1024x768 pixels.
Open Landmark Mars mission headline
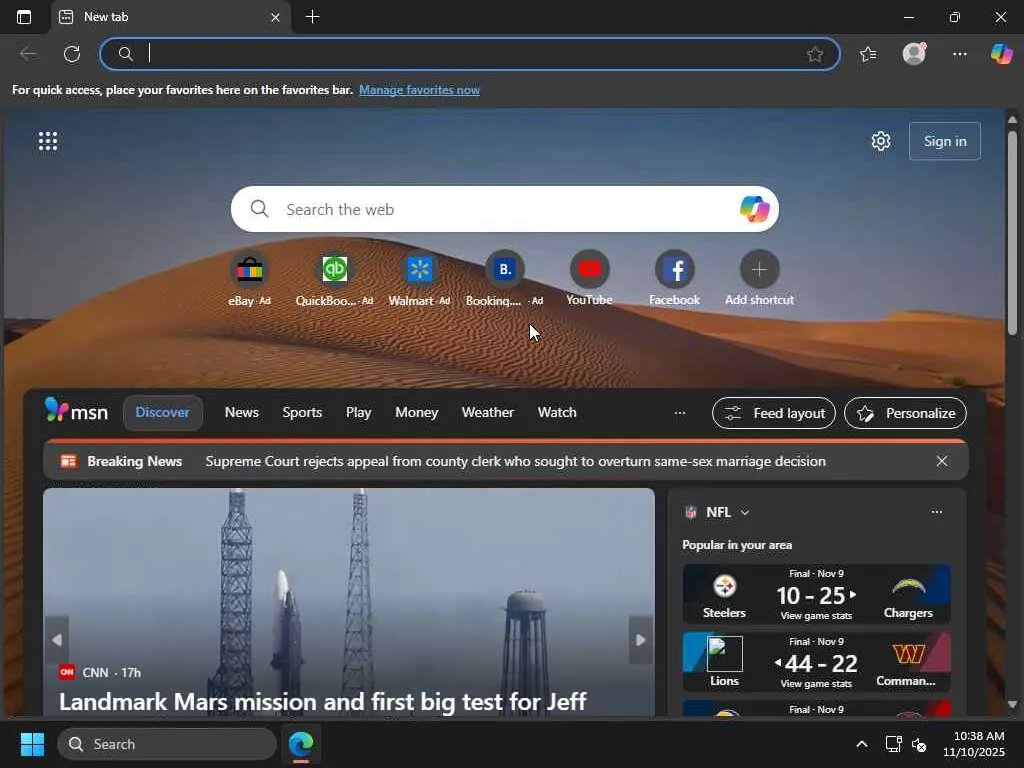click(x=323, y=702)
